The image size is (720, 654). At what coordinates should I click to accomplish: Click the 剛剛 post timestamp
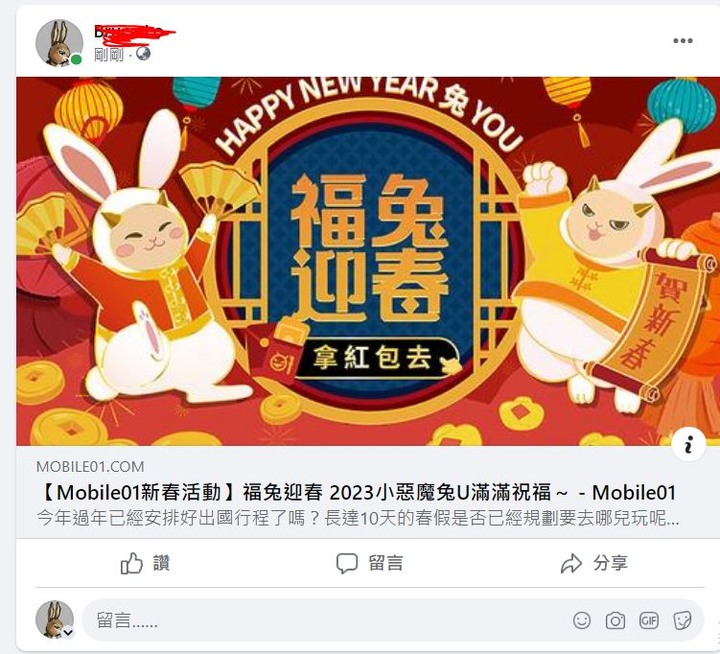coord(109,54)
